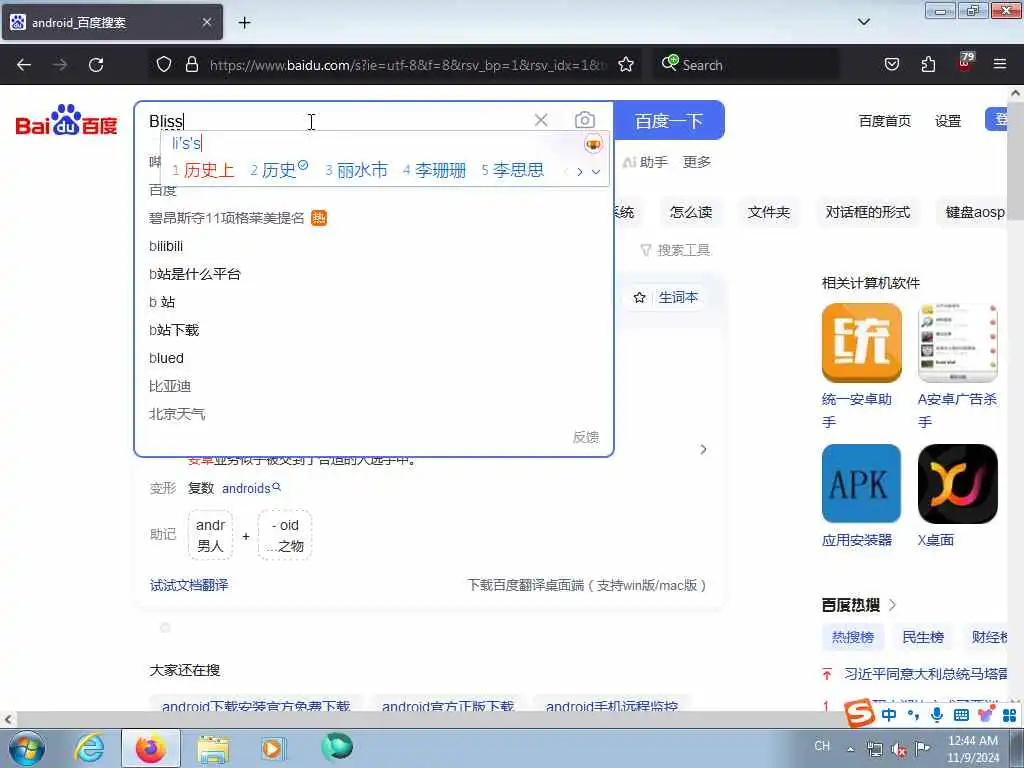The height and width of the screenshot is (768, 1024).
Task: Launch Internet Explorer from taskbar
Action: point(89,748)
